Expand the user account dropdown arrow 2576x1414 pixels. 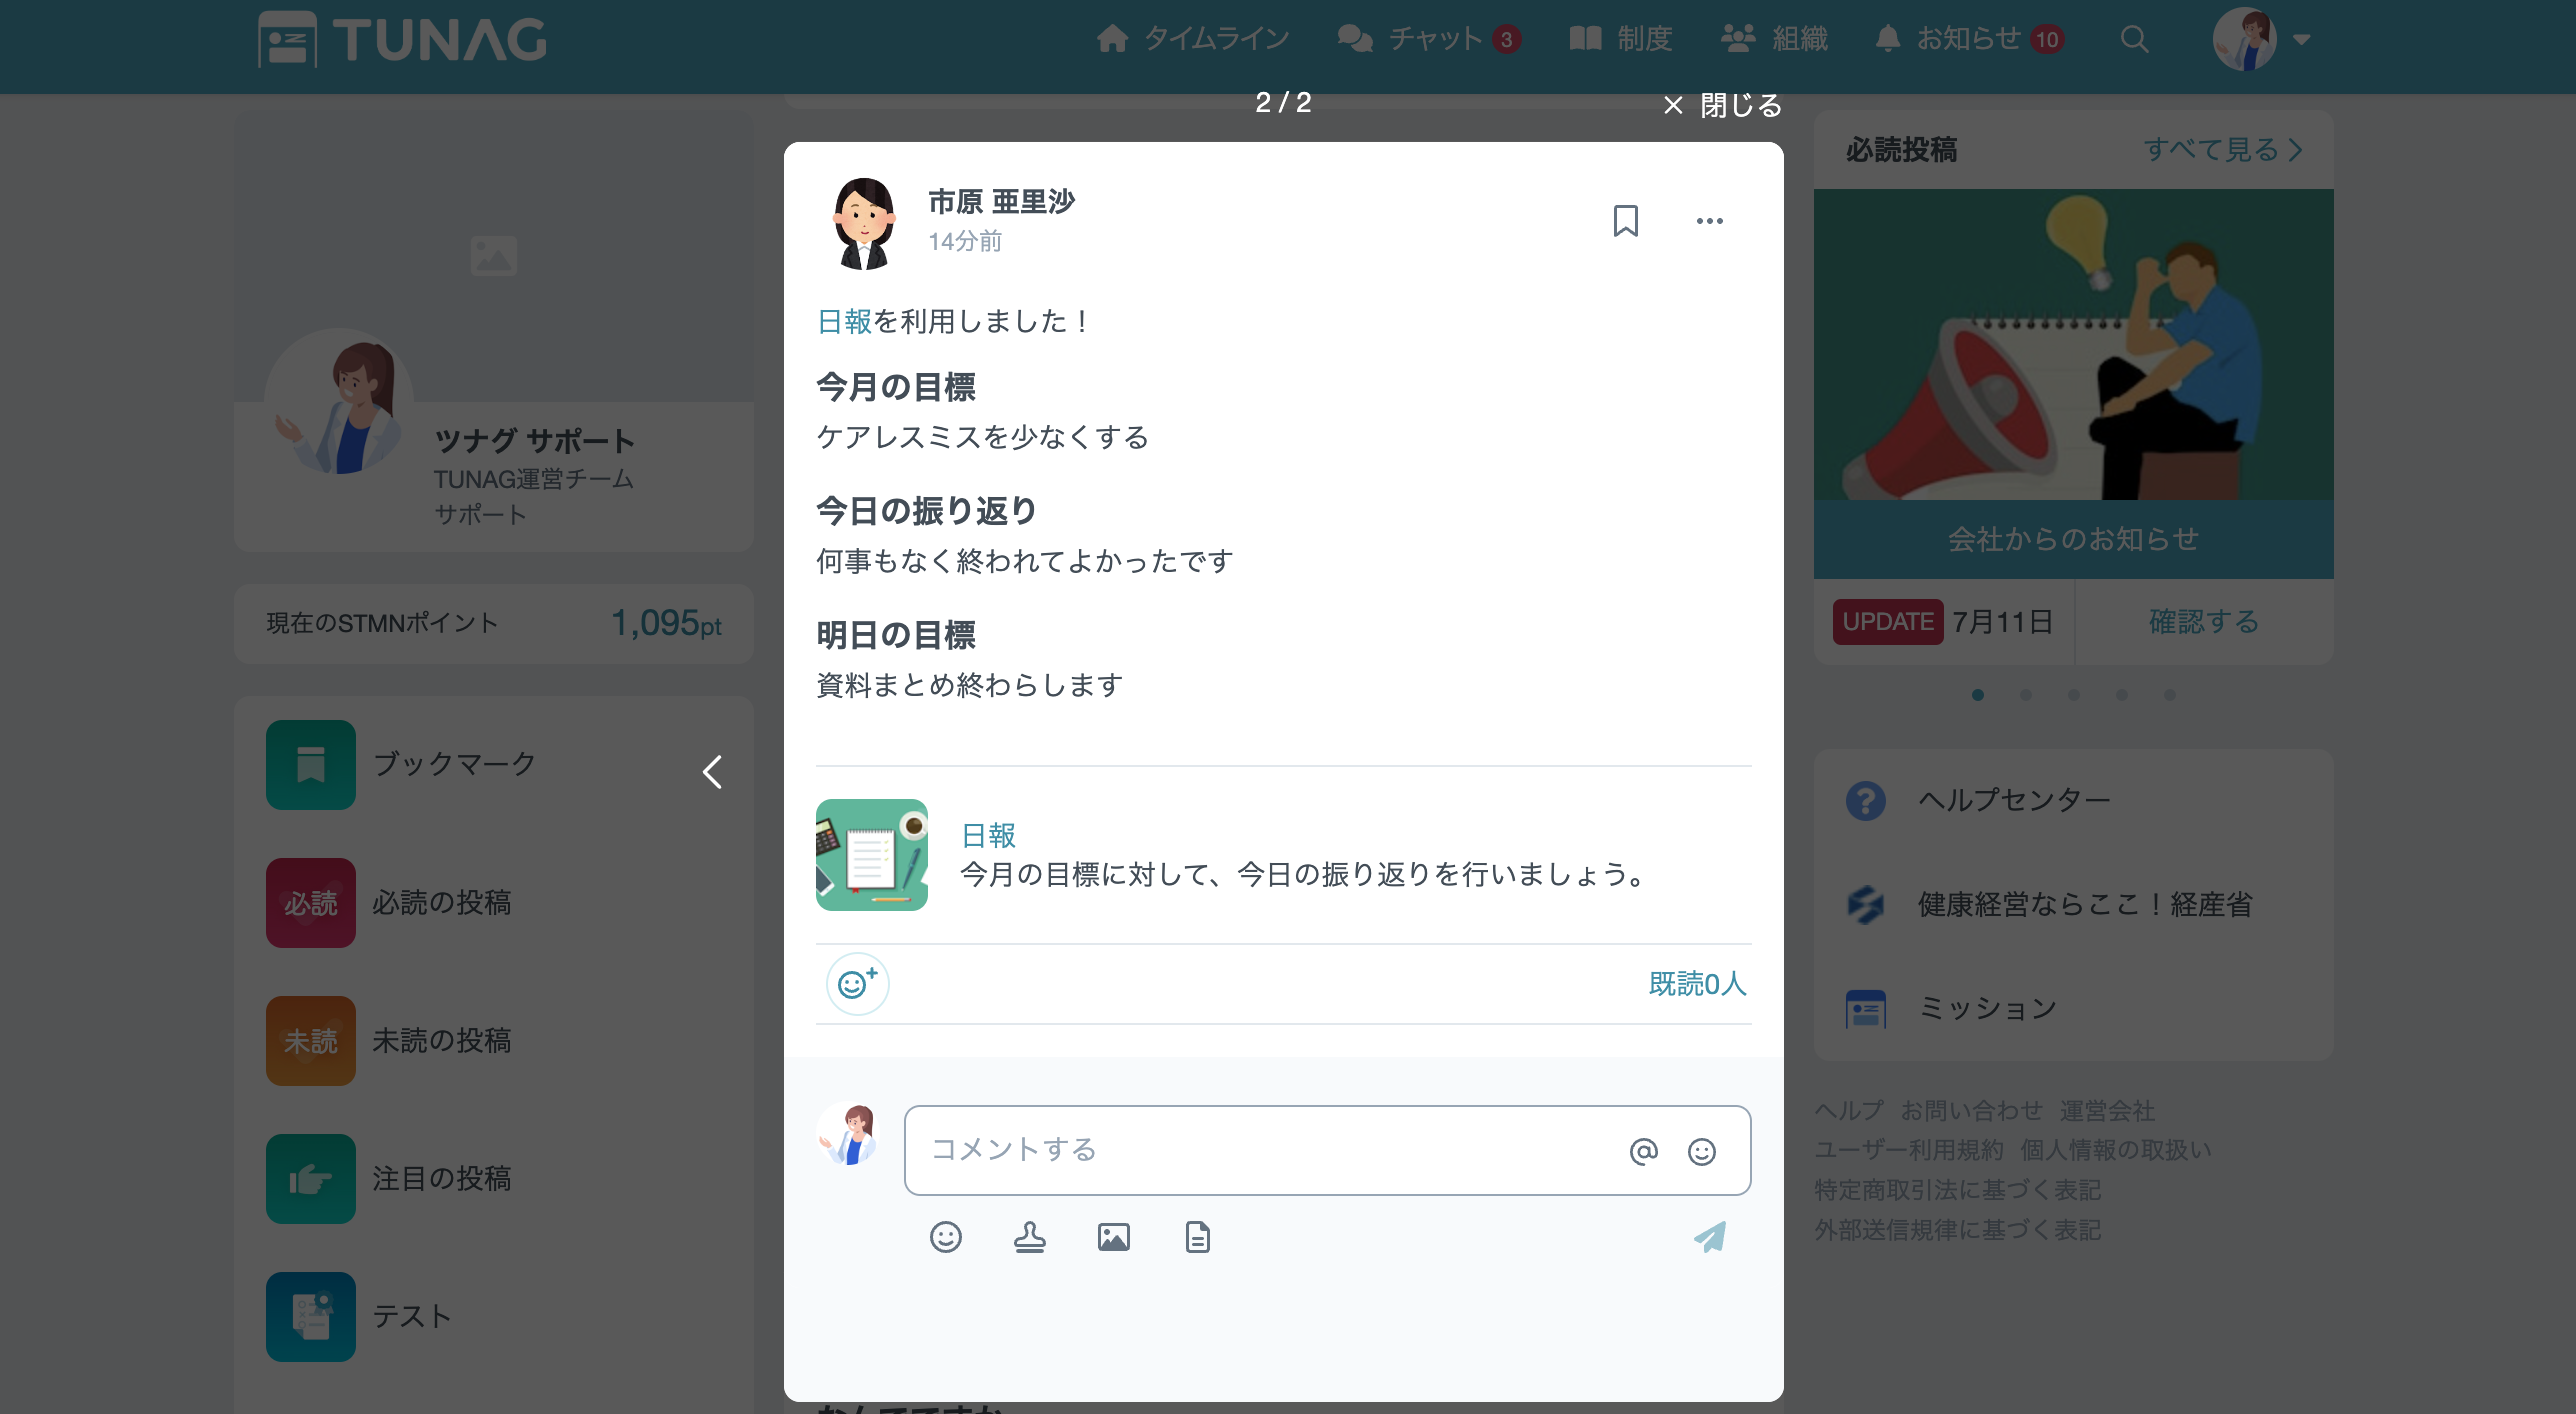(x=2302, y=40)
